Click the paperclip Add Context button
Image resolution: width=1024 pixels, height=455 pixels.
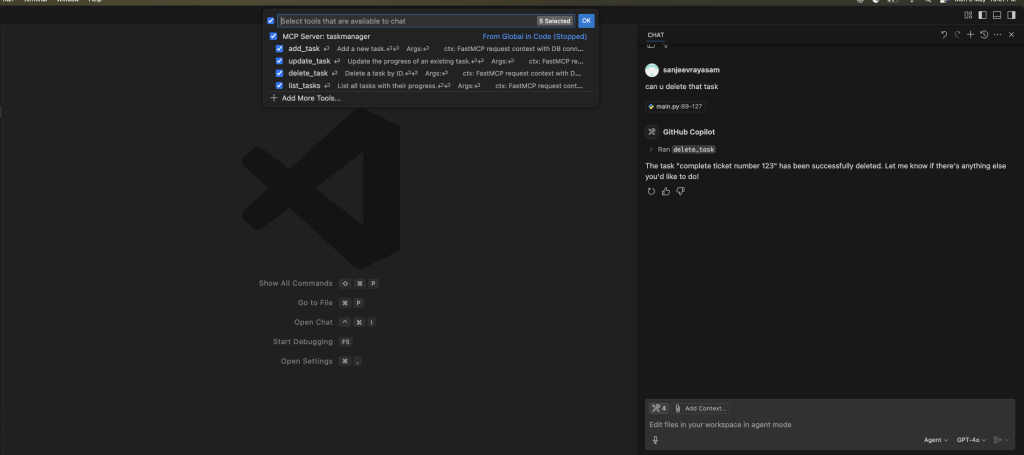pos(701,408)
